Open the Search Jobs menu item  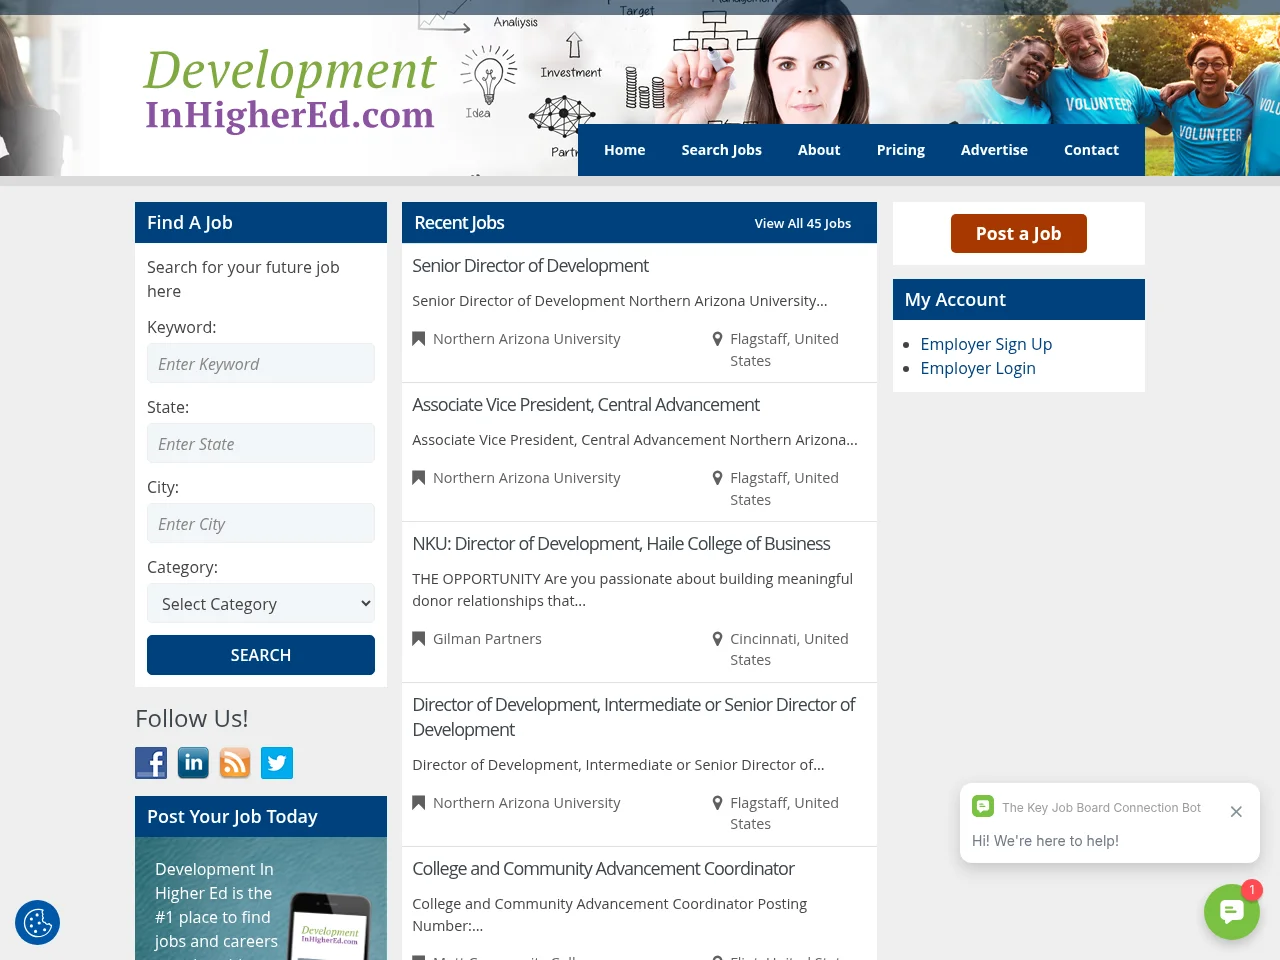(x=722, y=150)
